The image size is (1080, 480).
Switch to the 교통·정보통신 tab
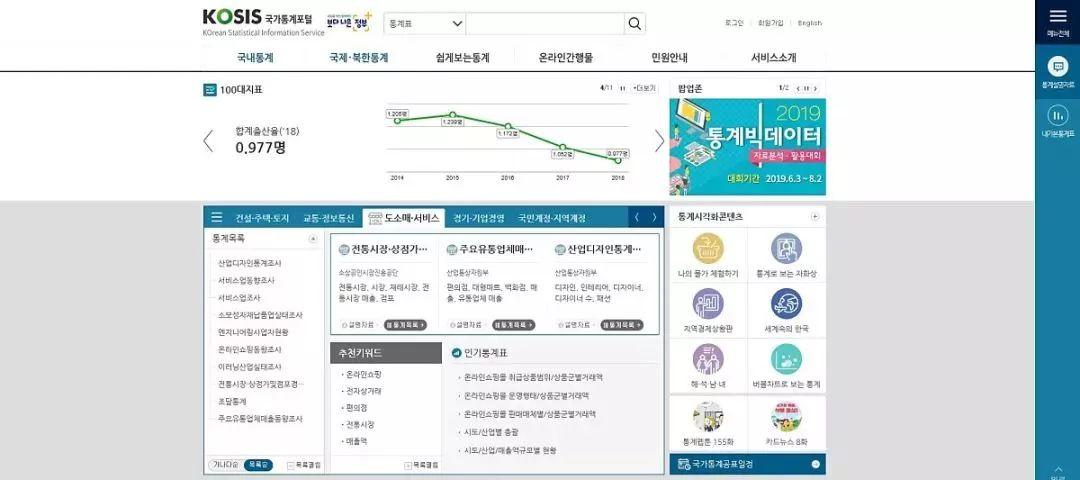coord(329,218)
